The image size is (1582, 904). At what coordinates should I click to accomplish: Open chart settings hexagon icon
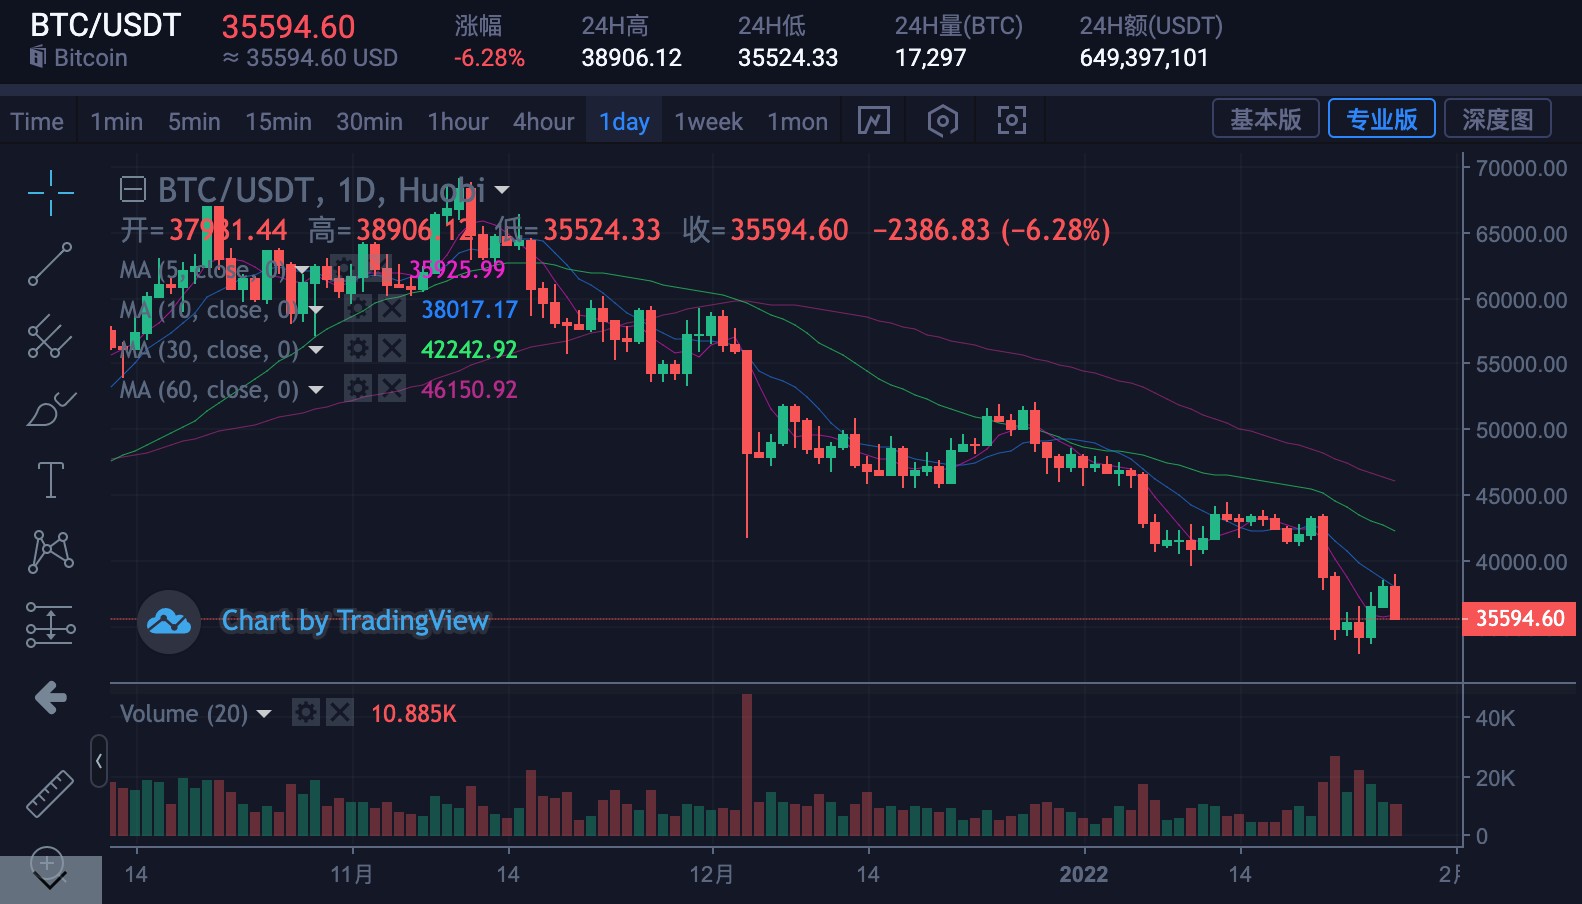click(942, 121)
